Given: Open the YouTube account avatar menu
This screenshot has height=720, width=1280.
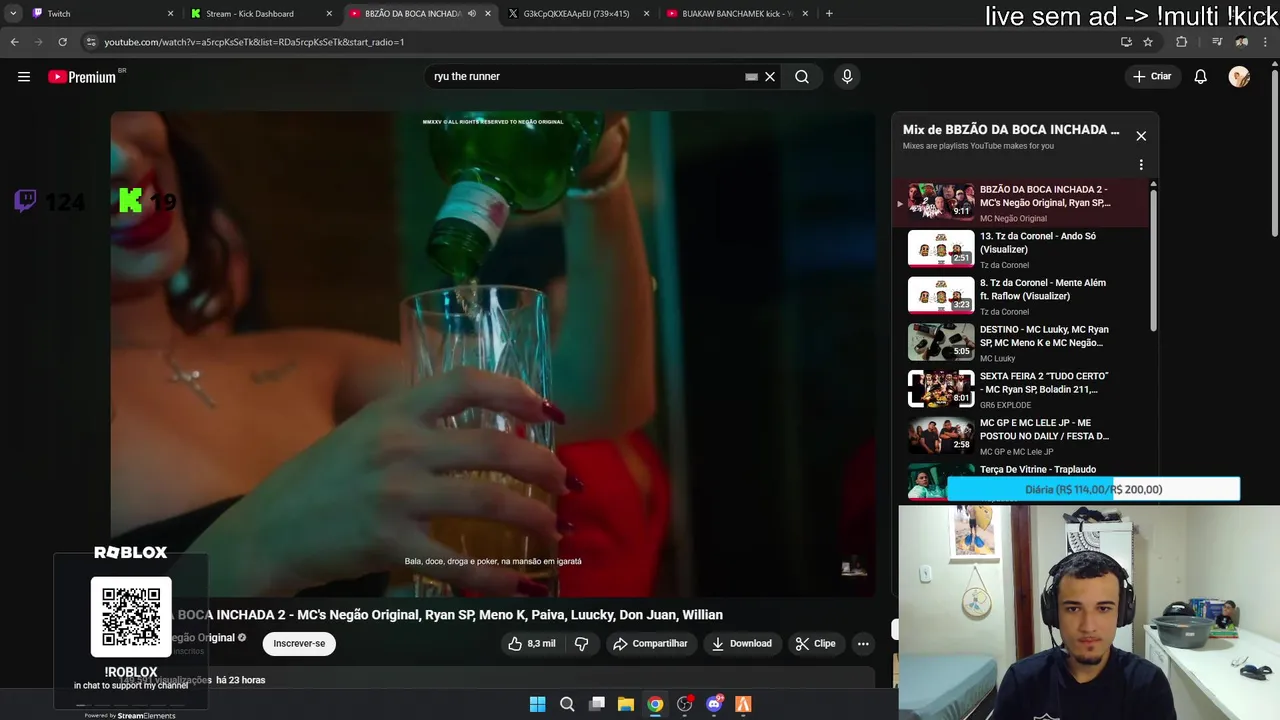Looking at the screenshot, I should (1239, 77).
